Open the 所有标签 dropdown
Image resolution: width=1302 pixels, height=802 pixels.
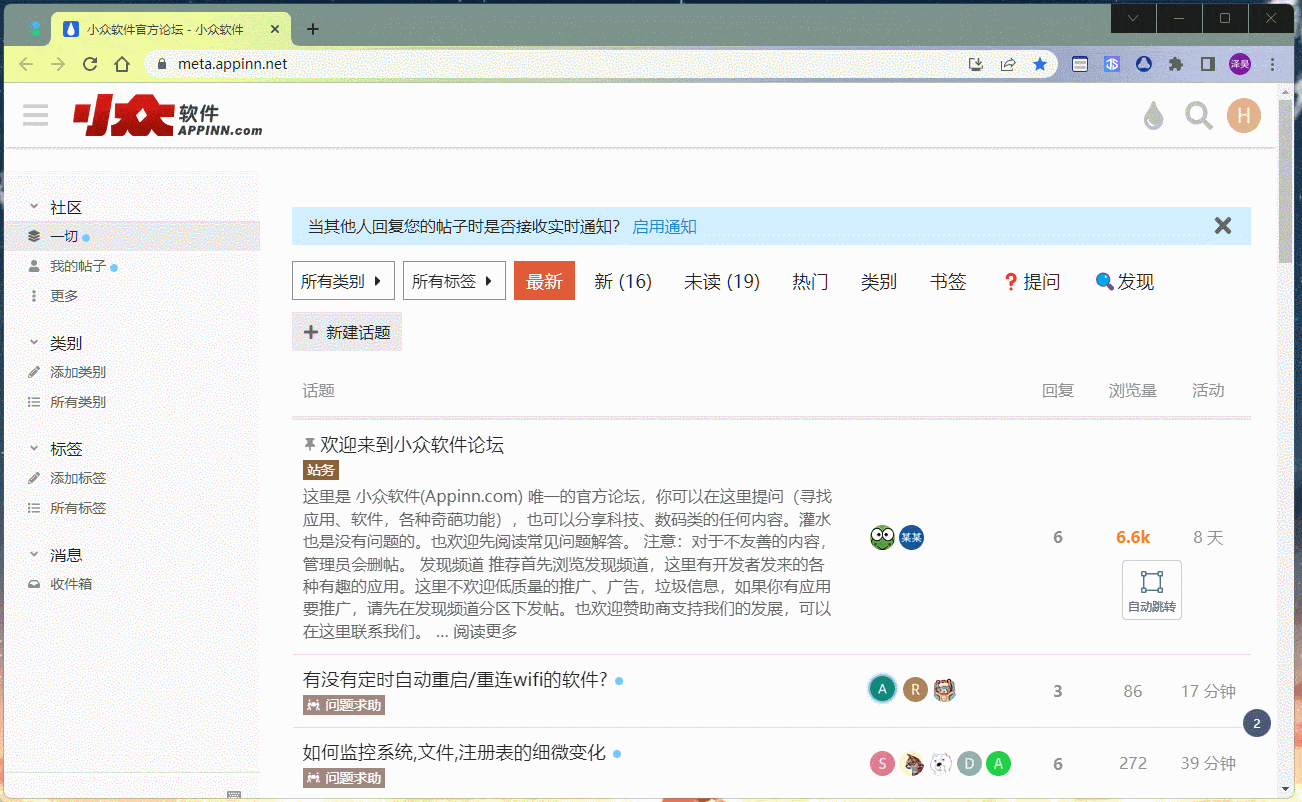[x=454, y=281]
